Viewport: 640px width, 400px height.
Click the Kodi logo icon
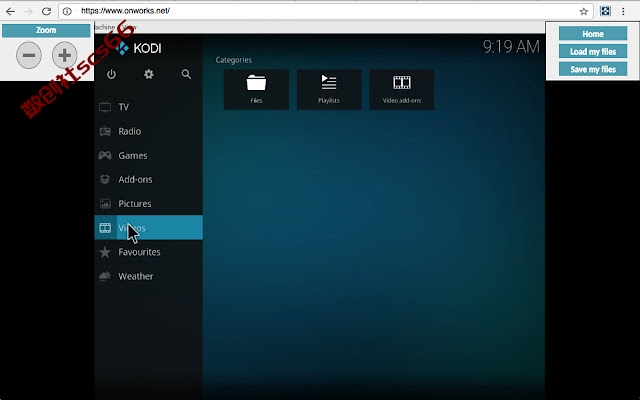click(x=122, y=48)
